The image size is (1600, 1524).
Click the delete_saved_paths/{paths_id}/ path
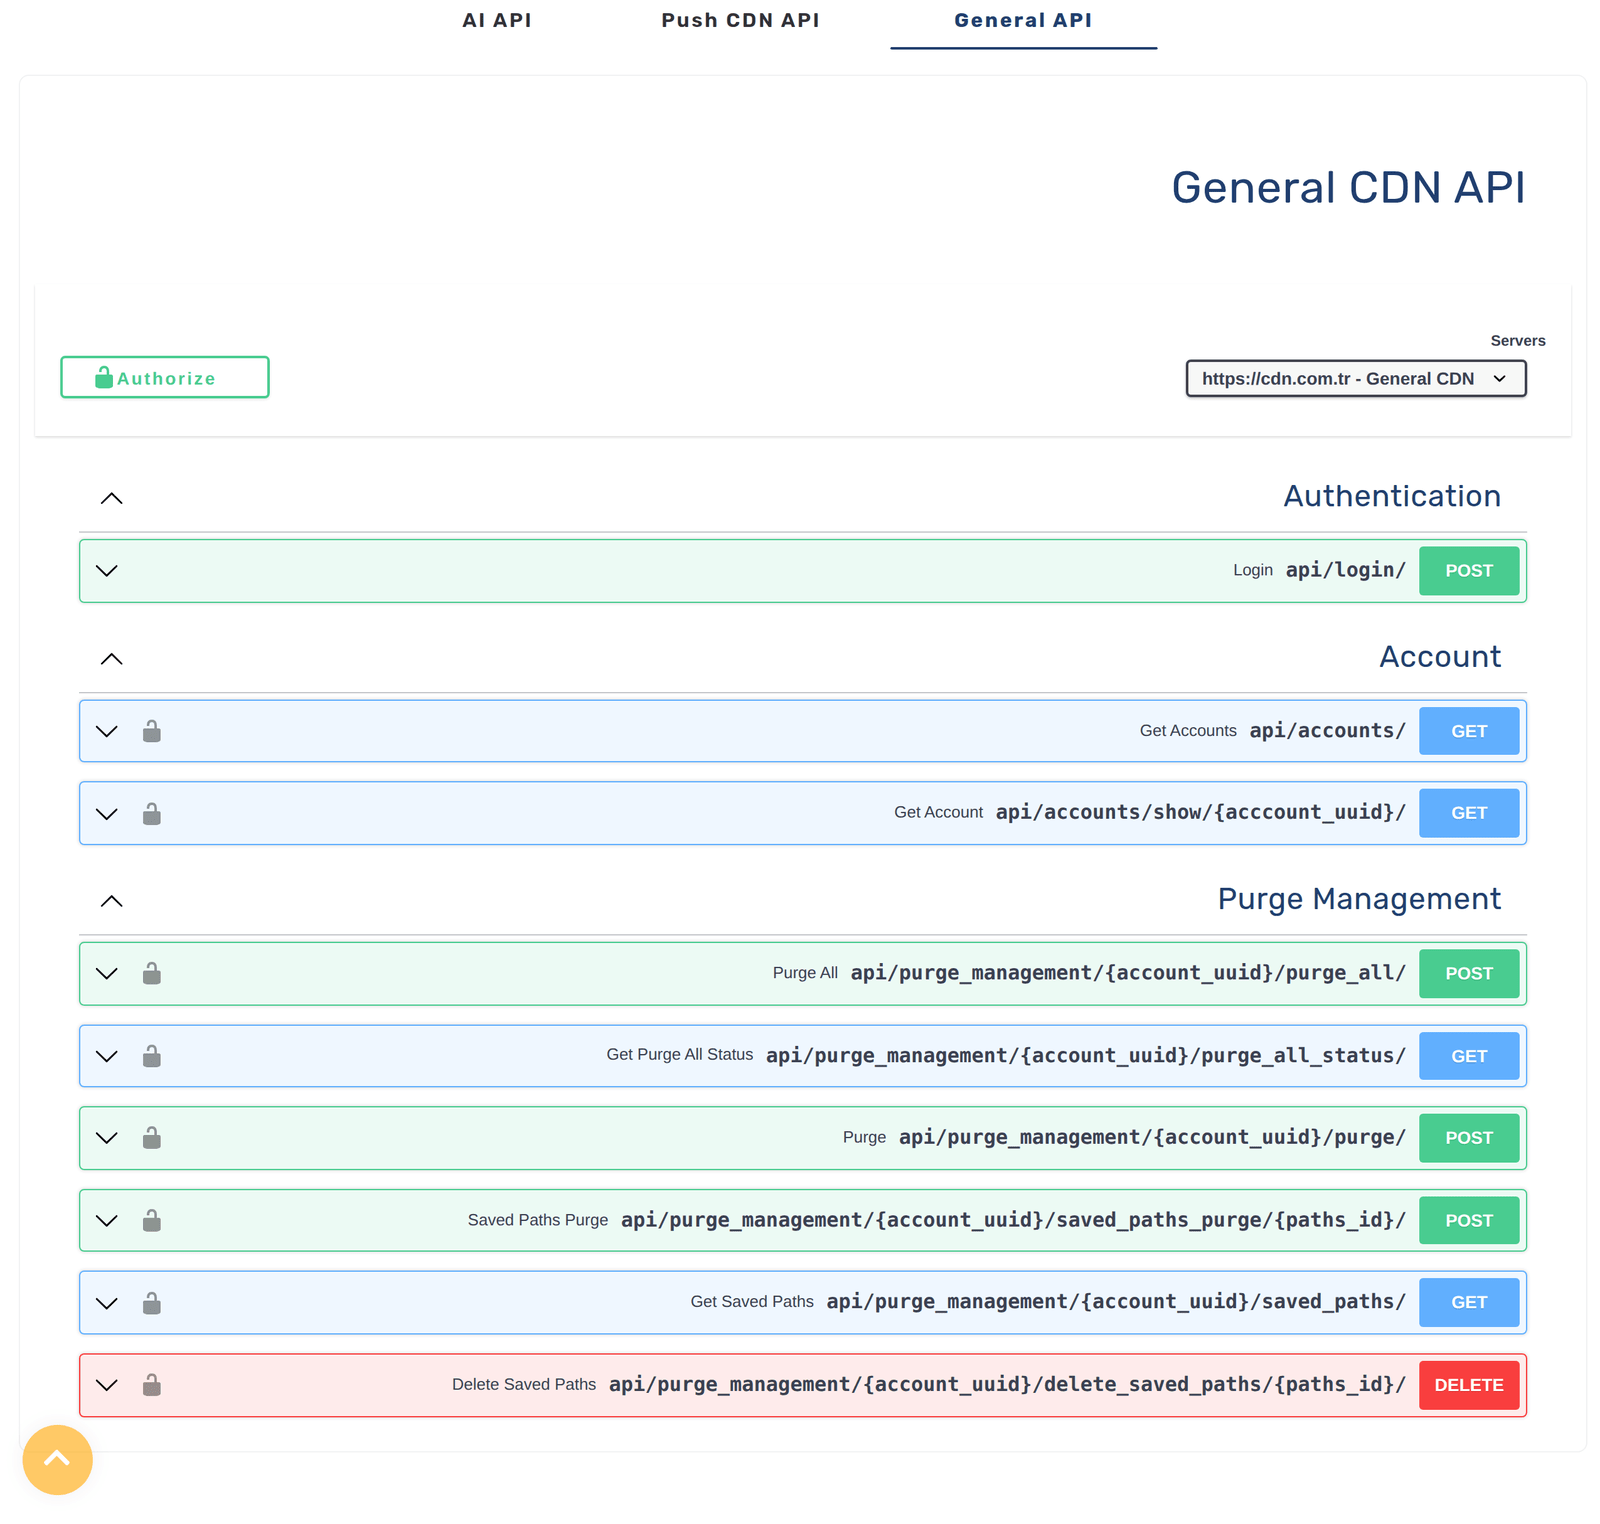1008,1384
